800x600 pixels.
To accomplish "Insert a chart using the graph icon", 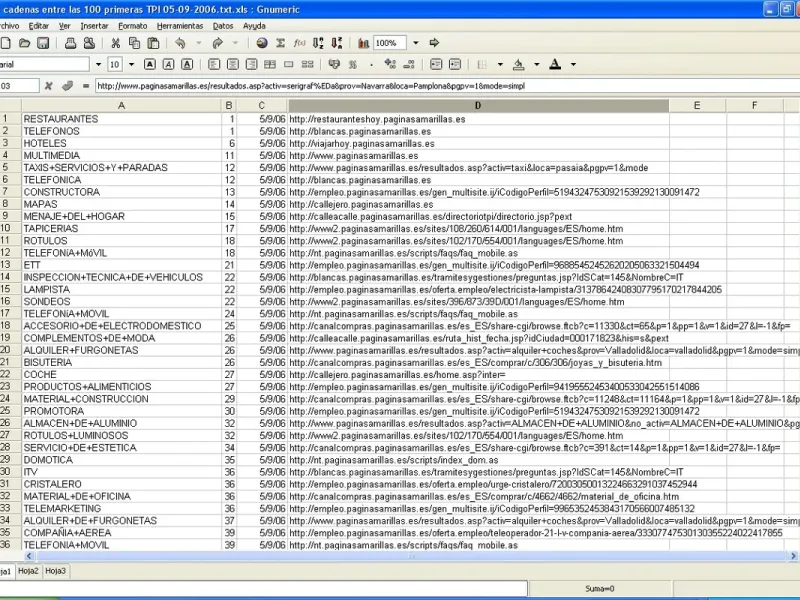I will click(363, 43).
